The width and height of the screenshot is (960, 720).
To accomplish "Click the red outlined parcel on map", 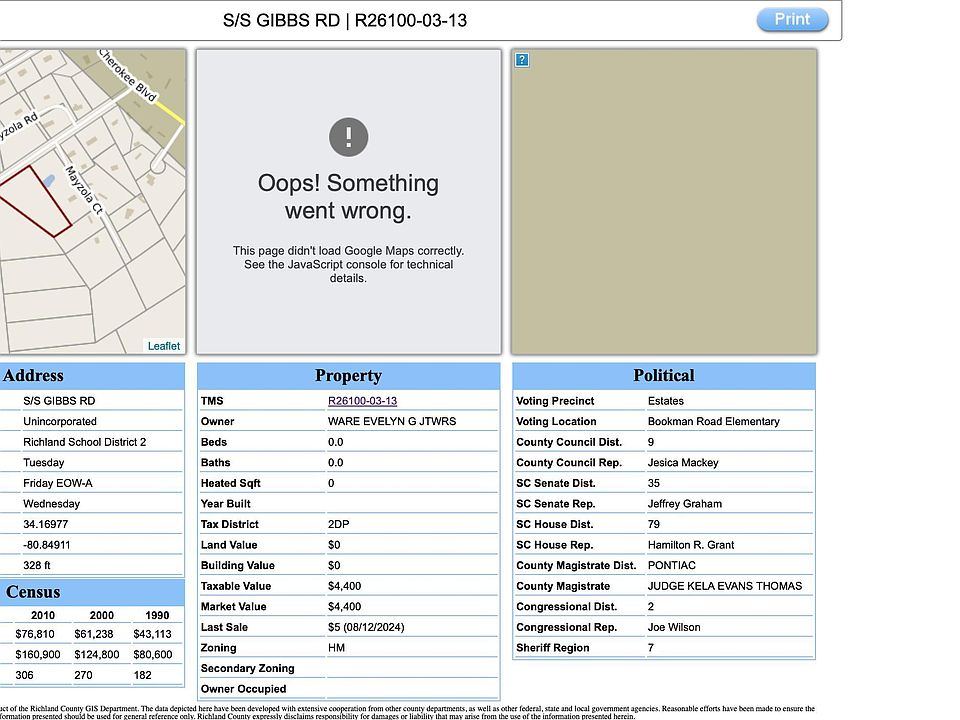I will coord(37,201).
